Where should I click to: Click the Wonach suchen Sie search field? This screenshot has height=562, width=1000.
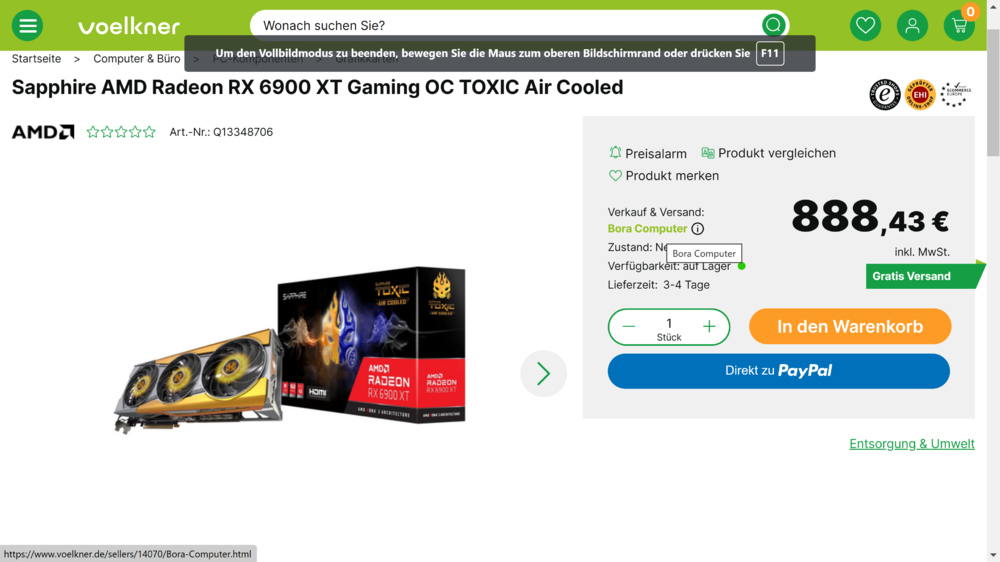507,26
